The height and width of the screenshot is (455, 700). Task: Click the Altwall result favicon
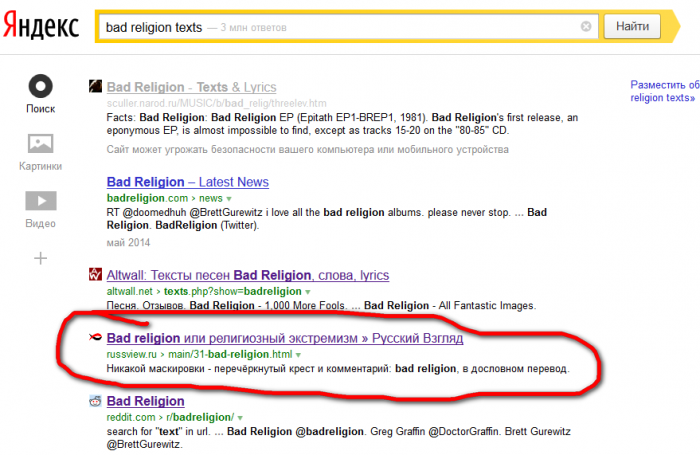pyautogui.click(x=95, y=275)
